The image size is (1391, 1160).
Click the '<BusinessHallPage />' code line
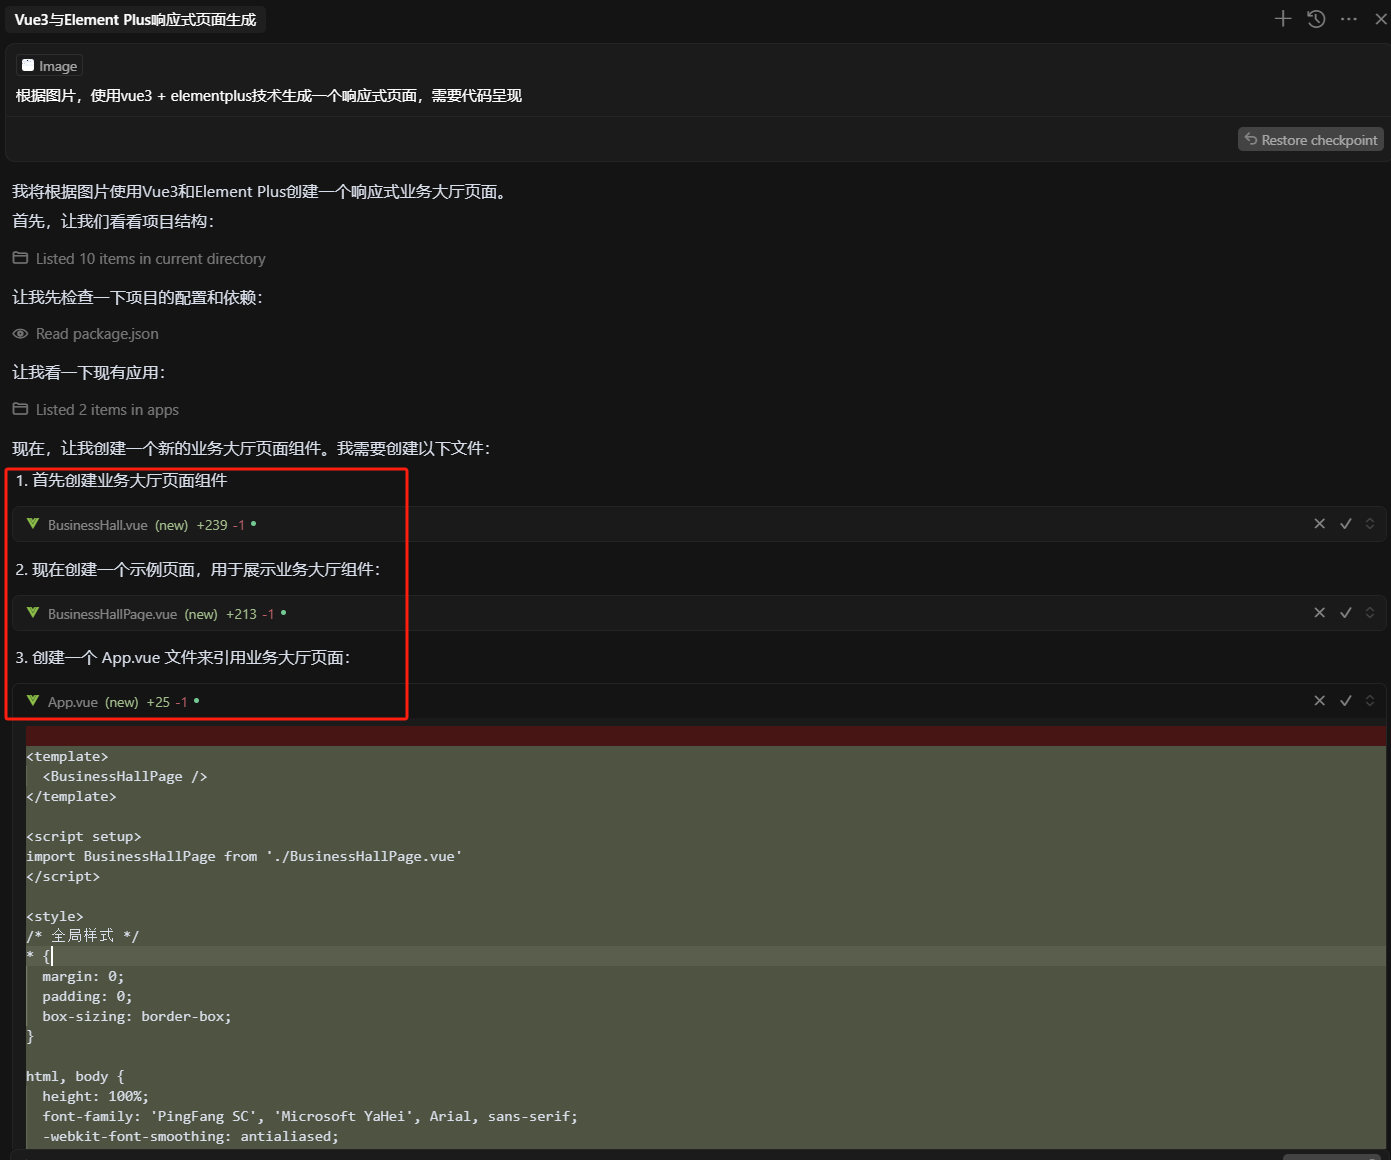coord(124,776)
